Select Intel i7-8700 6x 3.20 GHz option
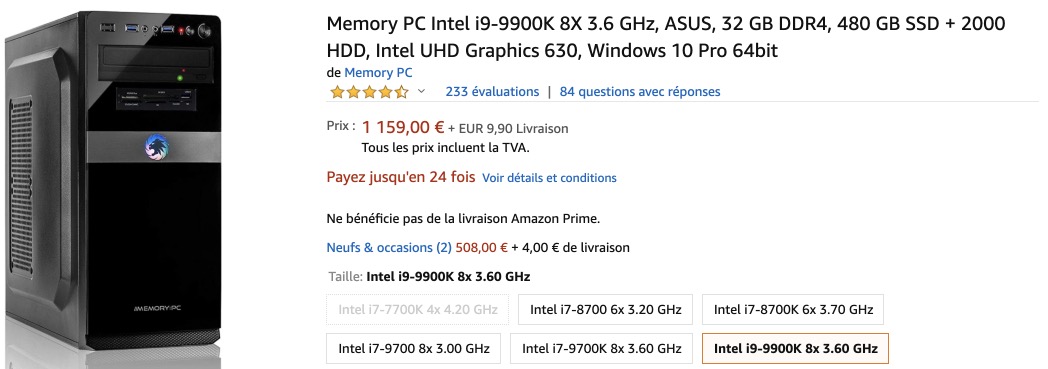Viewport: 1048px width, 369px height. pos(606,310)
